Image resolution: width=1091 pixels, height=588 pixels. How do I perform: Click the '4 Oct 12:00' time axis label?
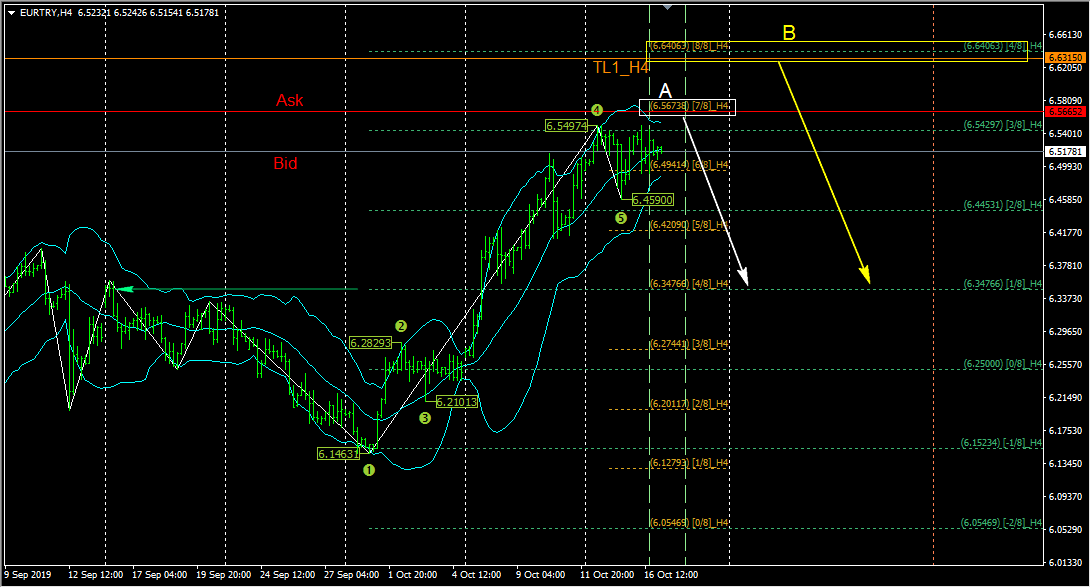point(477,575)
